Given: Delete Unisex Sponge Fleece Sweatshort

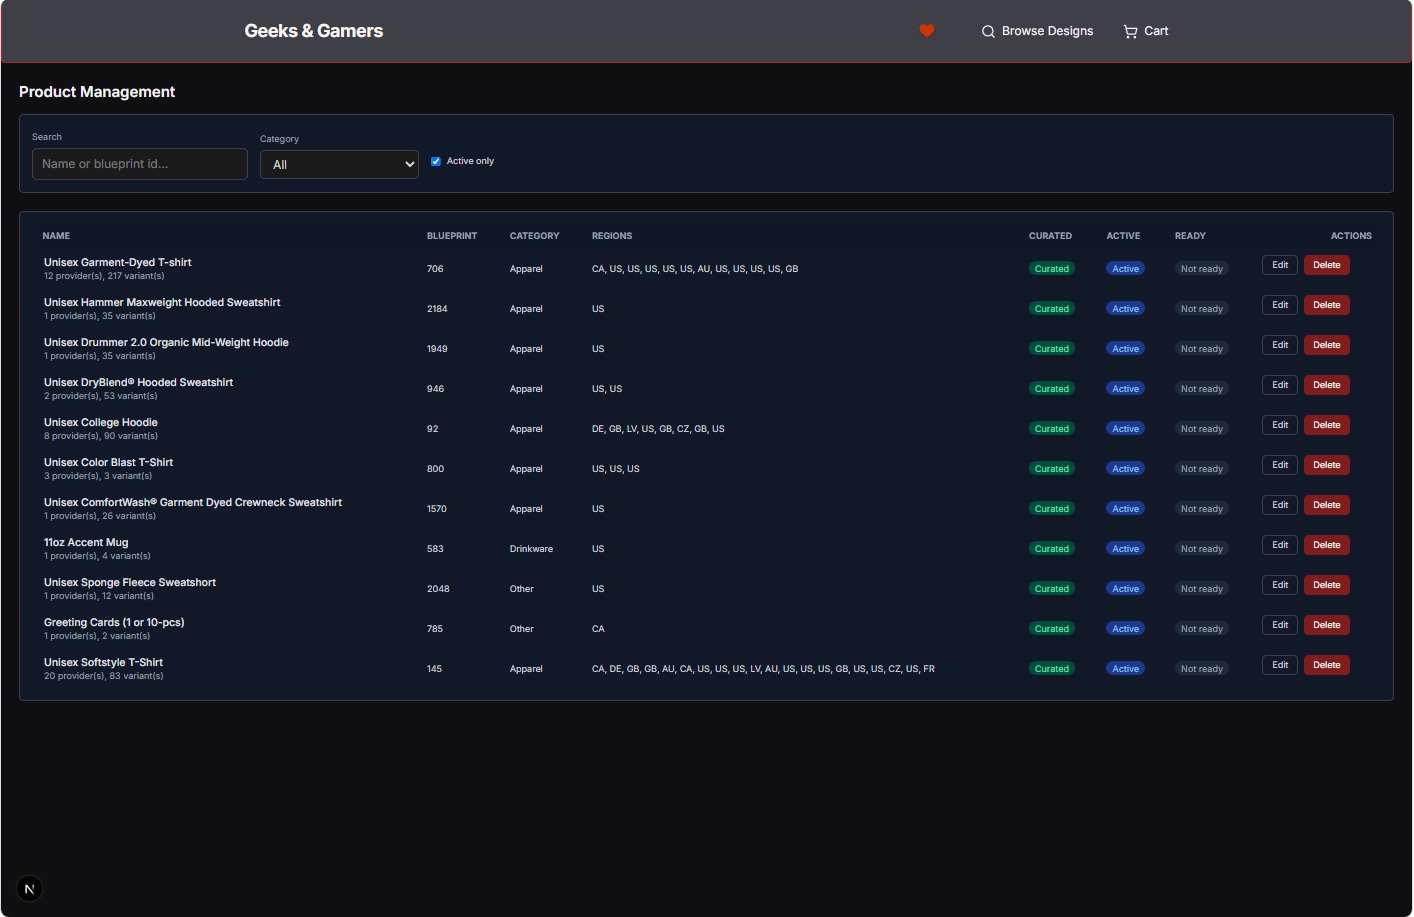Looking at the screenshot, I should pyautogui.click(x=1327, y=585).
